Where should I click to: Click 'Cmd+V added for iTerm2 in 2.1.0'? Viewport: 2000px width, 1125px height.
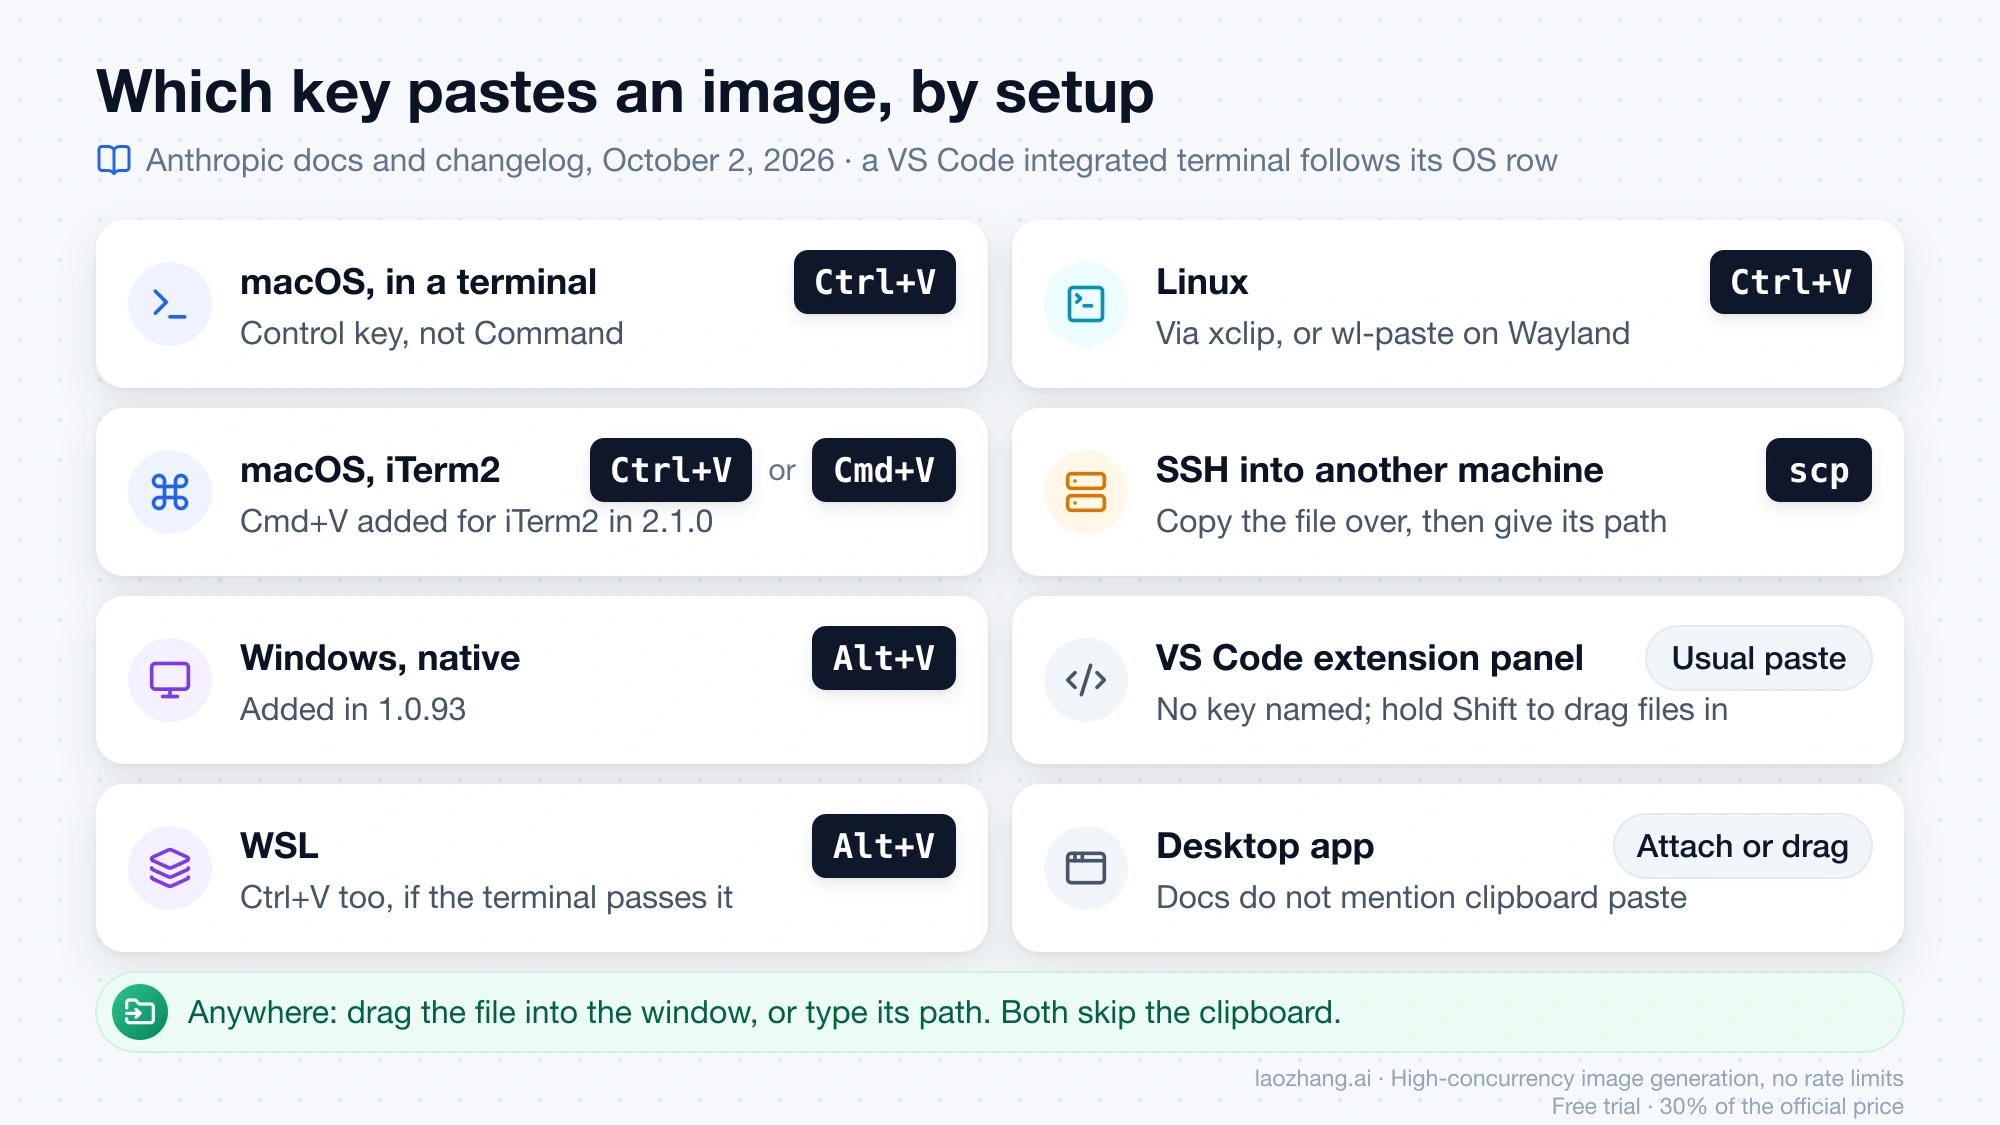pyautogui.click(x=476, y=521)
